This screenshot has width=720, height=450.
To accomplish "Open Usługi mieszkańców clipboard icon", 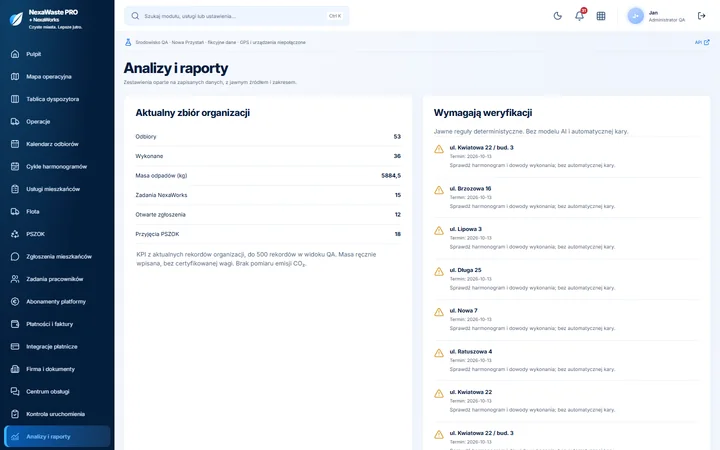I will (x=15, y=189).
